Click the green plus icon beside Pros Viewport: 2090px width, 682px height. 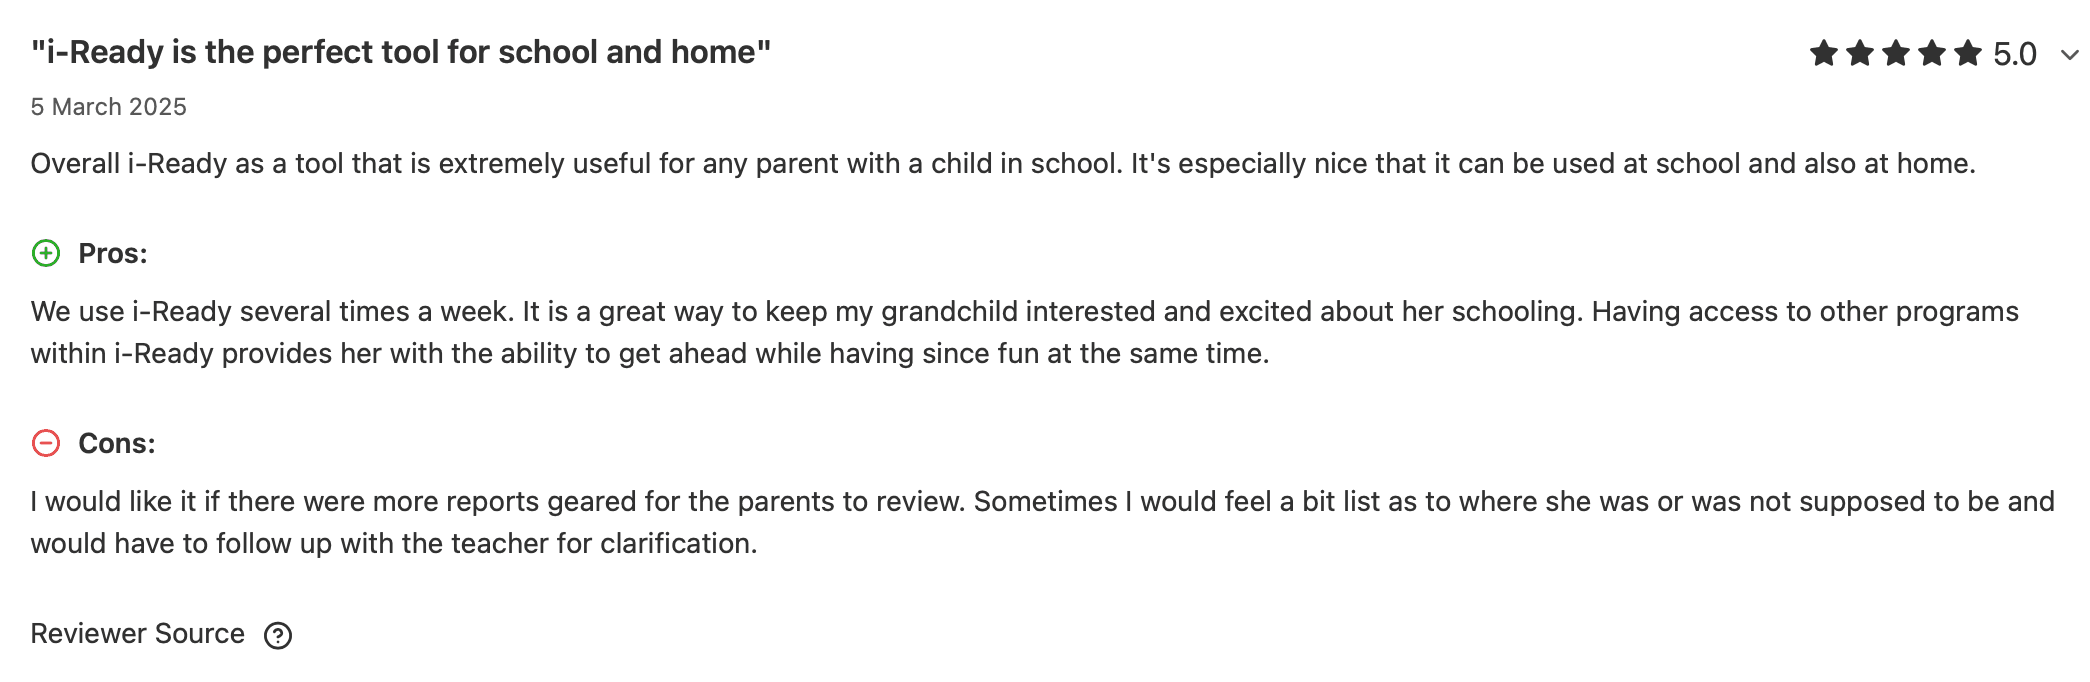coord(46,253)
